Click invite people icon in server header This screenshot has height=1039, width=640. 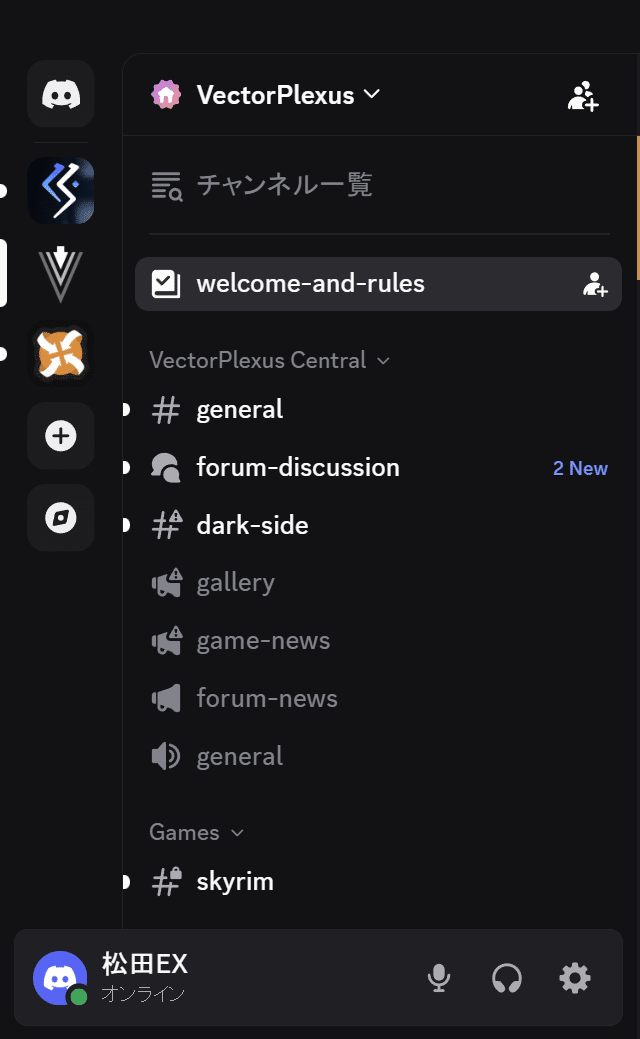[583, 96]
